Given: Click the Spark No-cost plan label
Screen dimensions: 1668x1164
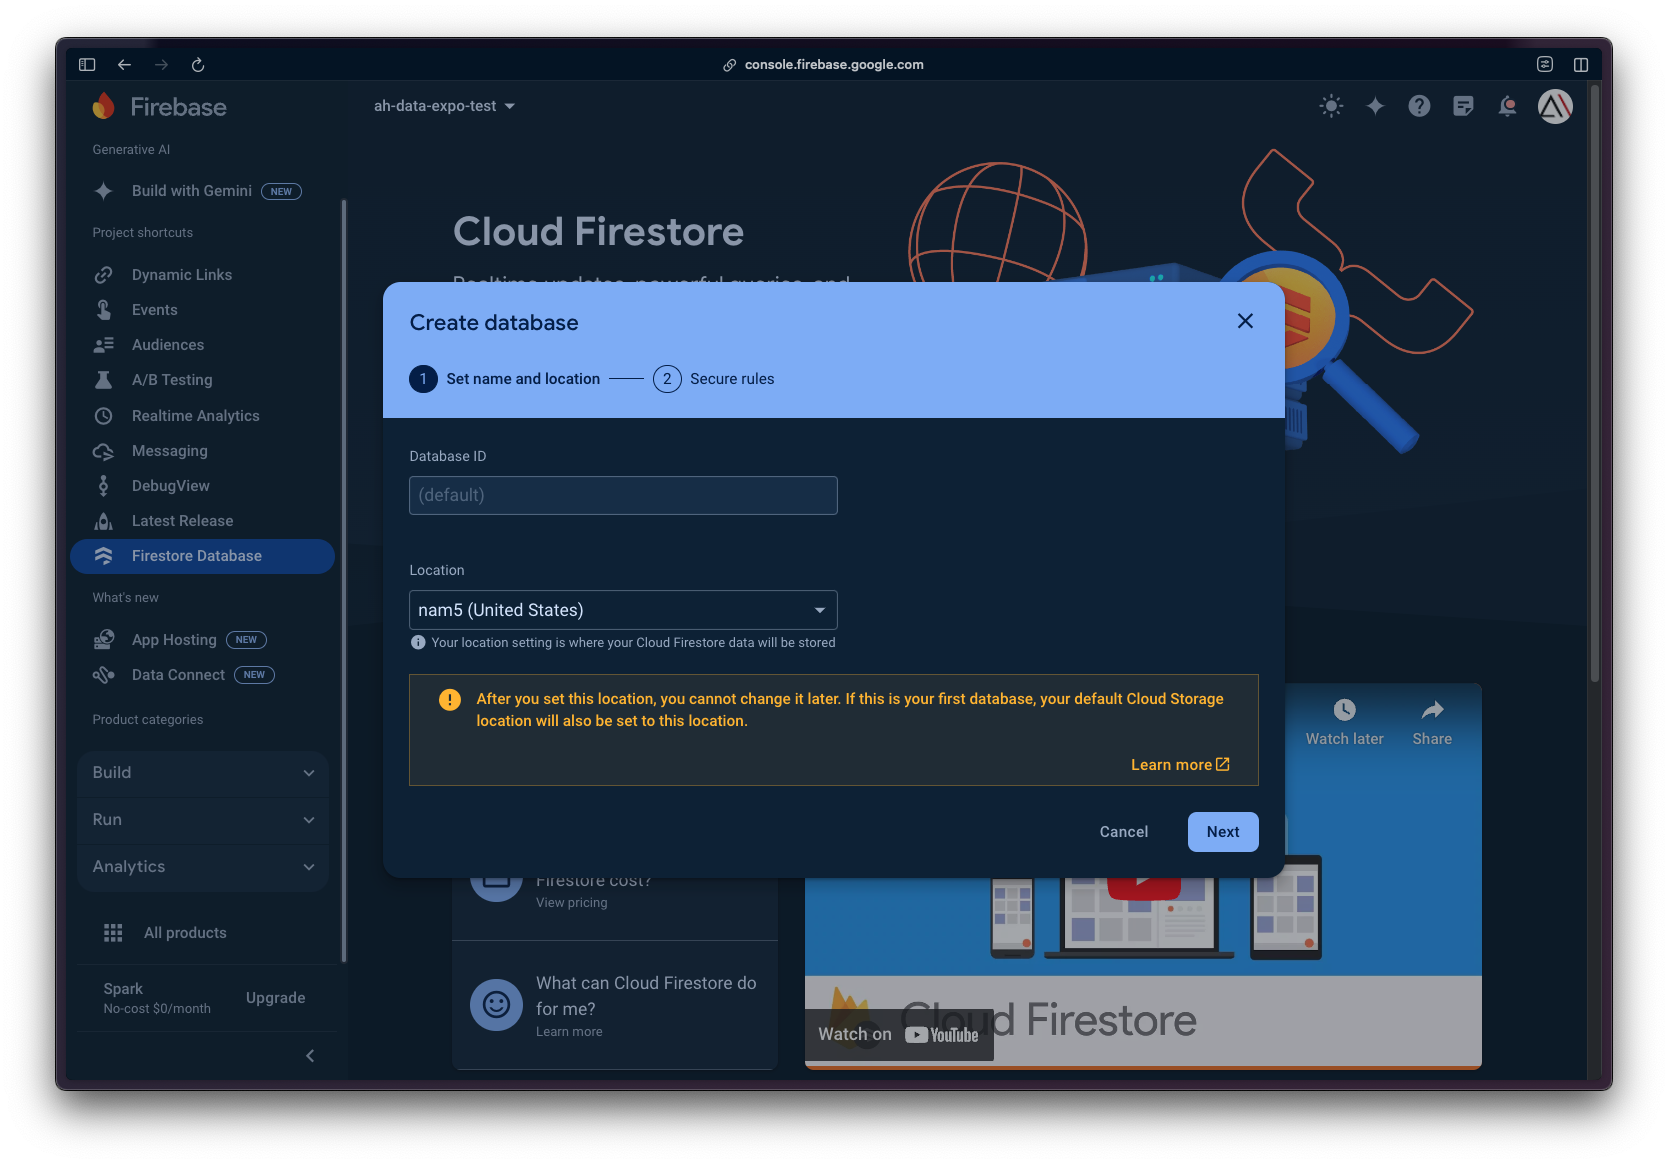Looking at the screenshot, I should click(157, 998).
